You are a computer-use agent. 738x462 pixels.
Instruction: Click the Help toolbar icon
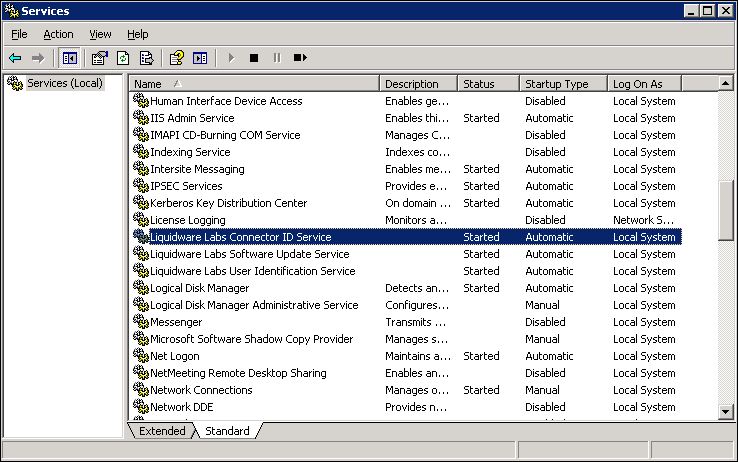coord(177,58)
